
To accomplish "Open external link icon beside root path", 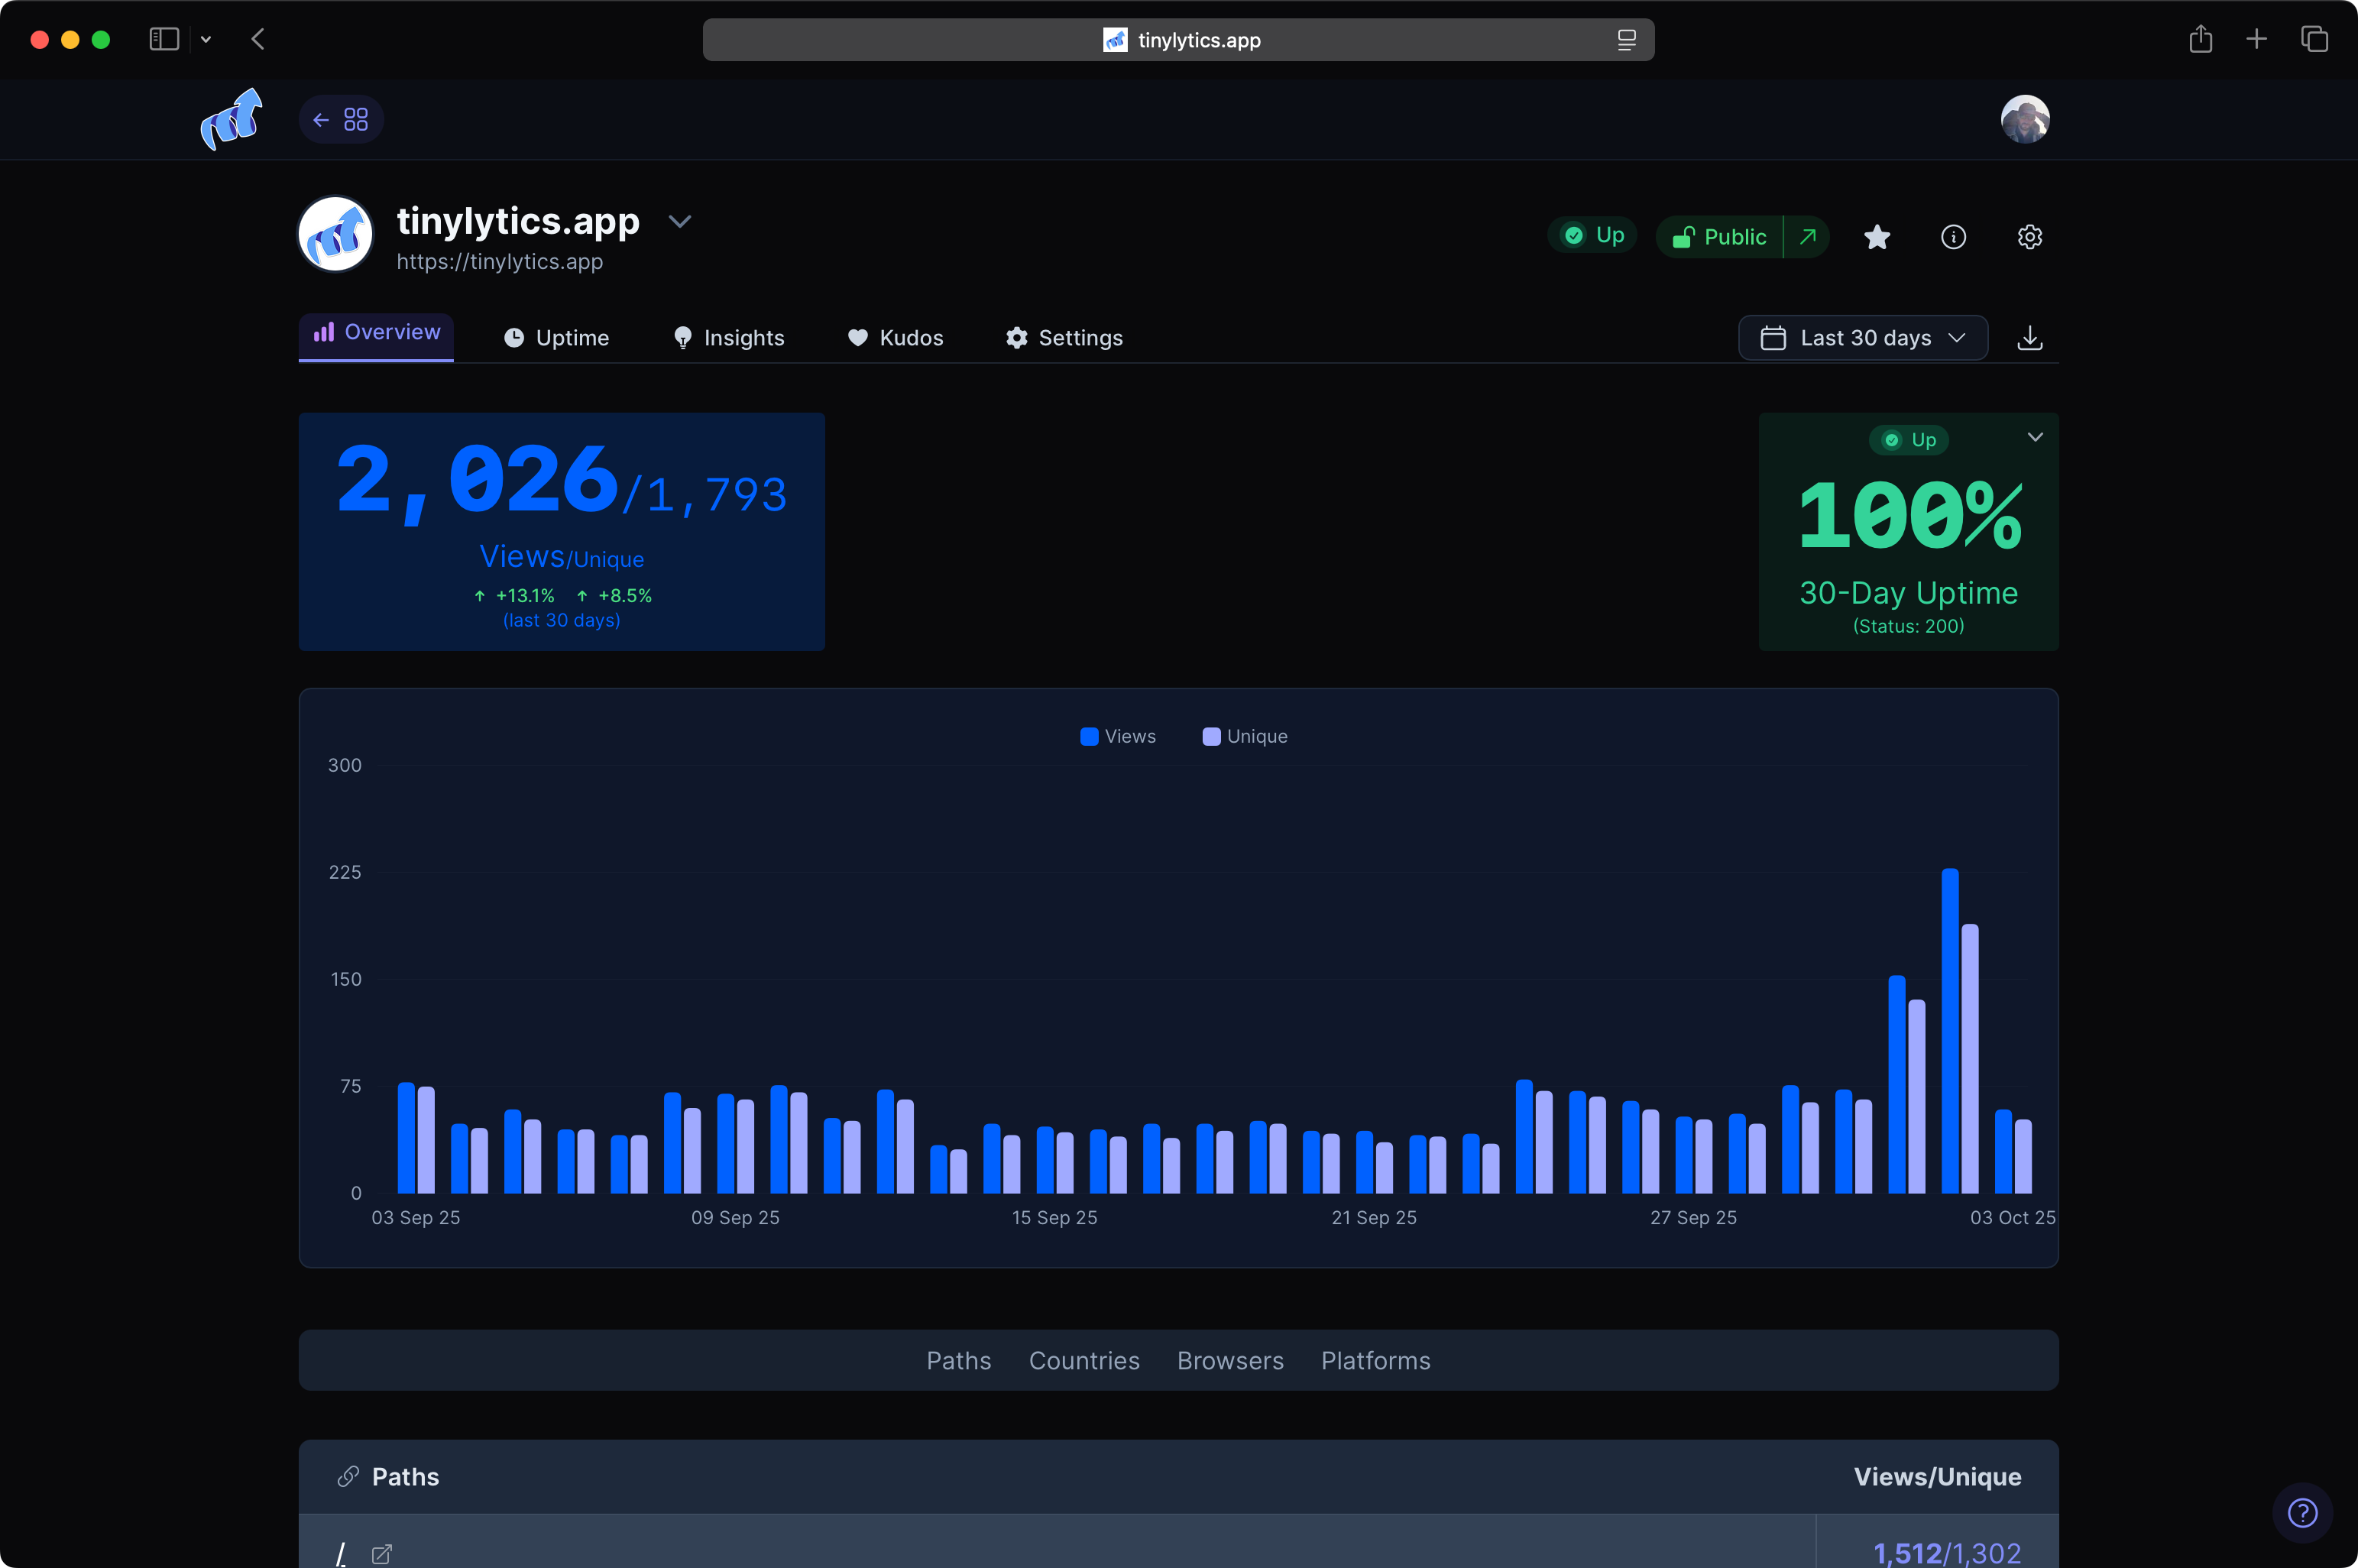I will coord(382,1554).
